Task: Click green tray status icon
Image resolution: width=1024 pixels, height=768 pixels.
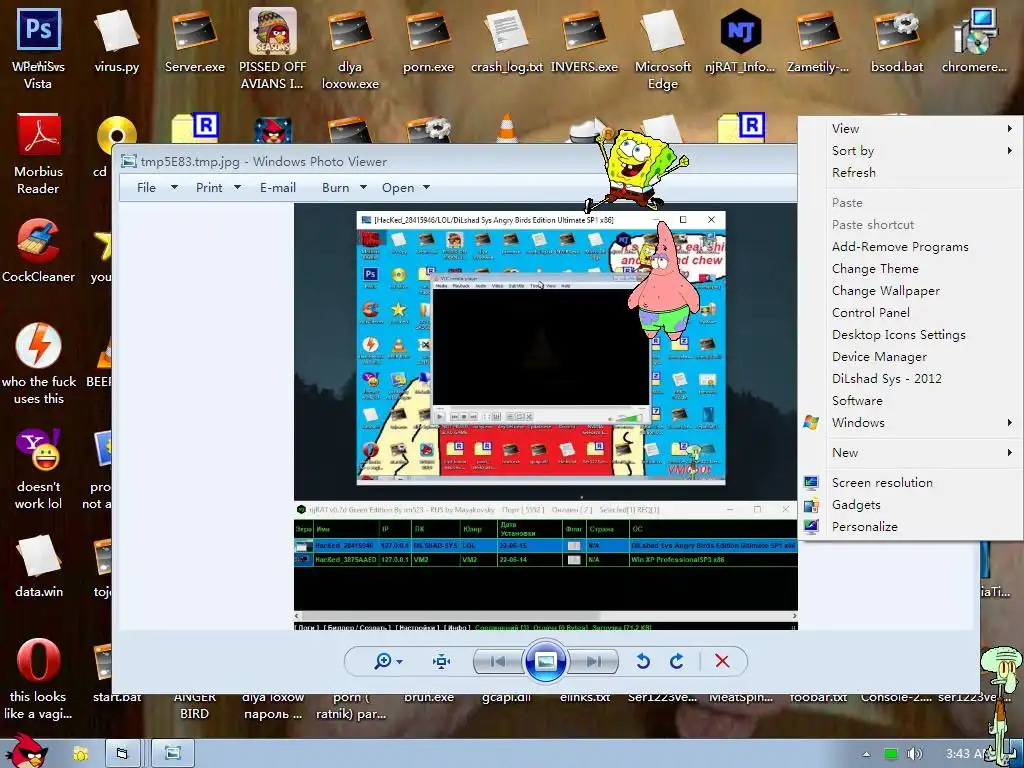Action: point(891,754)
